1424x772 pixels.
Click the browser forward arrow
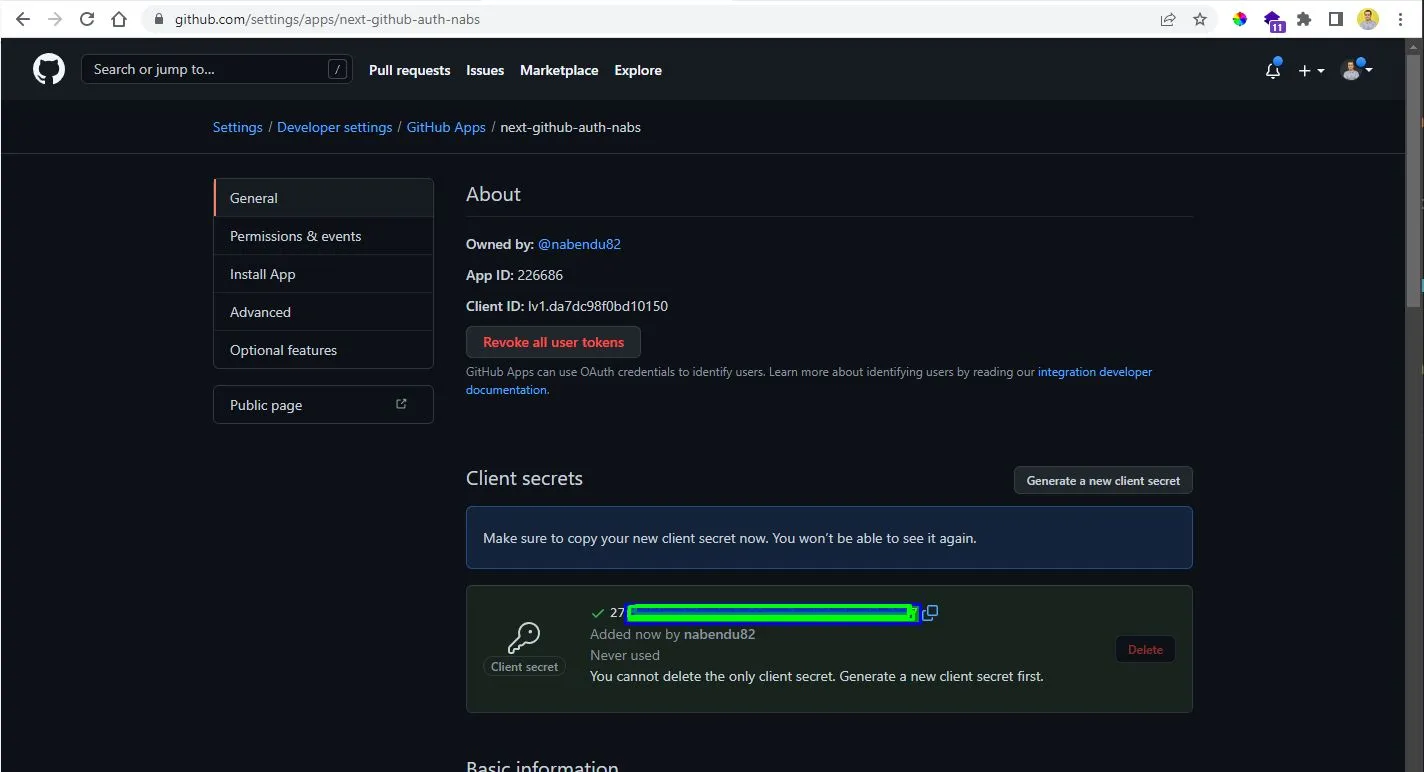pyautogui.click(x=54, y=19)
